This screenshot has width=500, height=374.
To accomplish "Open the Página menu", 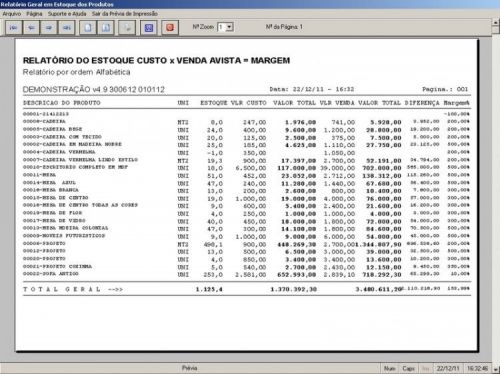I will point(34,14).
